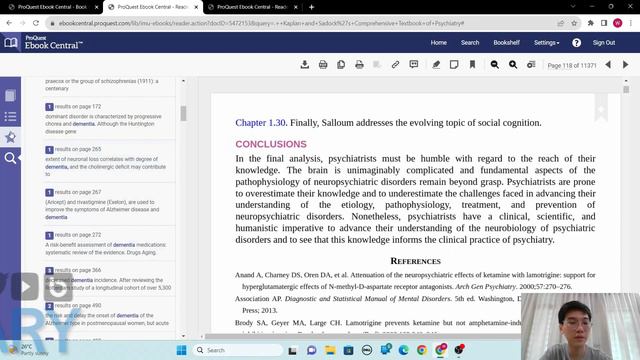640x360 pixels.
Task: Open search results on page 366
Action: [x=78, y=270]
